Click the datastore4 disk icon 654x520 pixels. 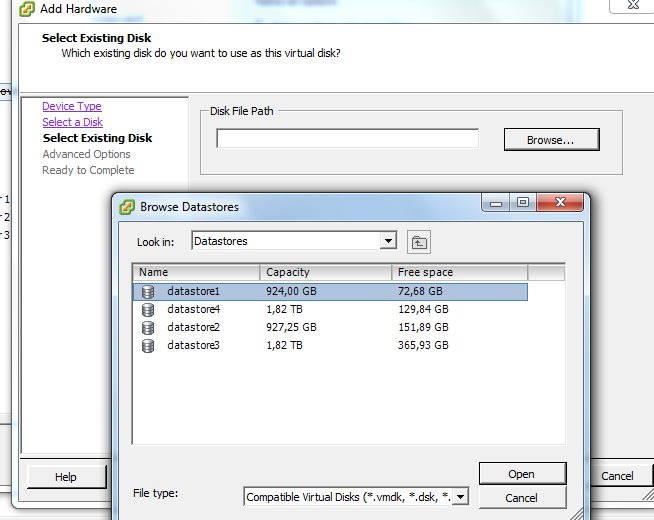point(148,310)
